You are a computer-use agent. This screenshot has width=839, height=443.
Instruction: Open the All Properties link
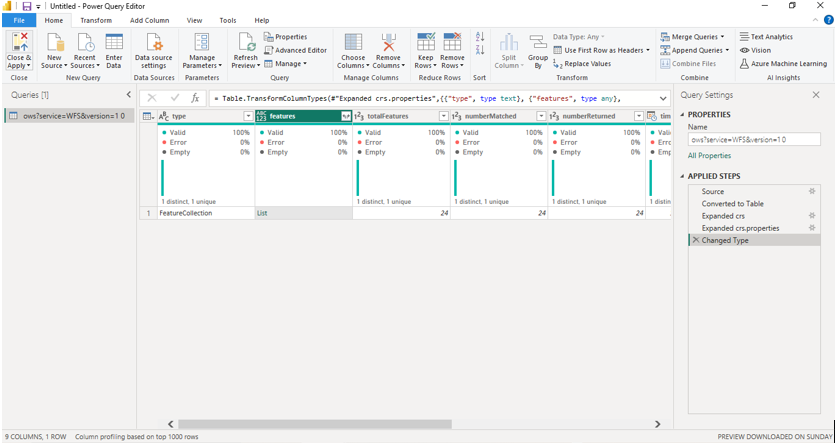point(709,156)
